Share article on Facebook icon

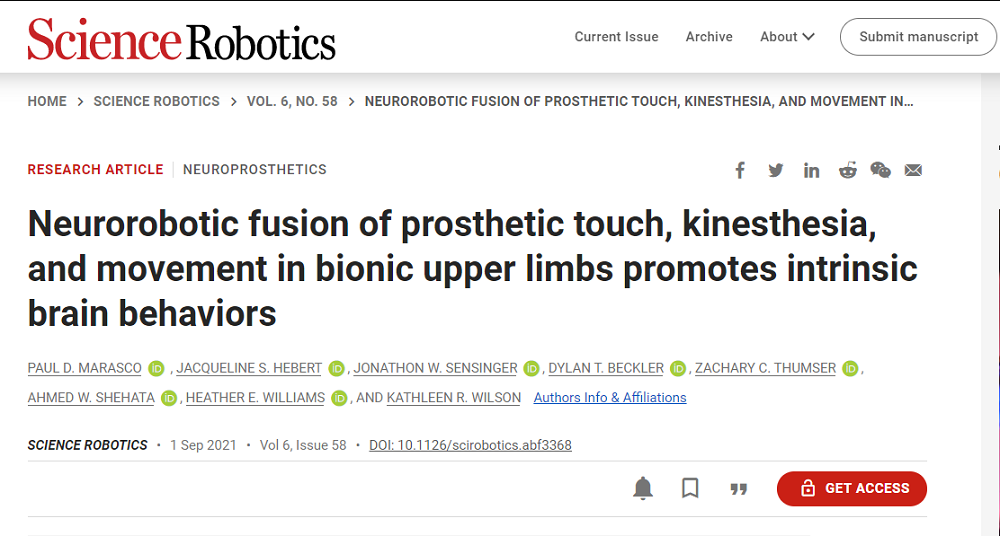[740, 170]
